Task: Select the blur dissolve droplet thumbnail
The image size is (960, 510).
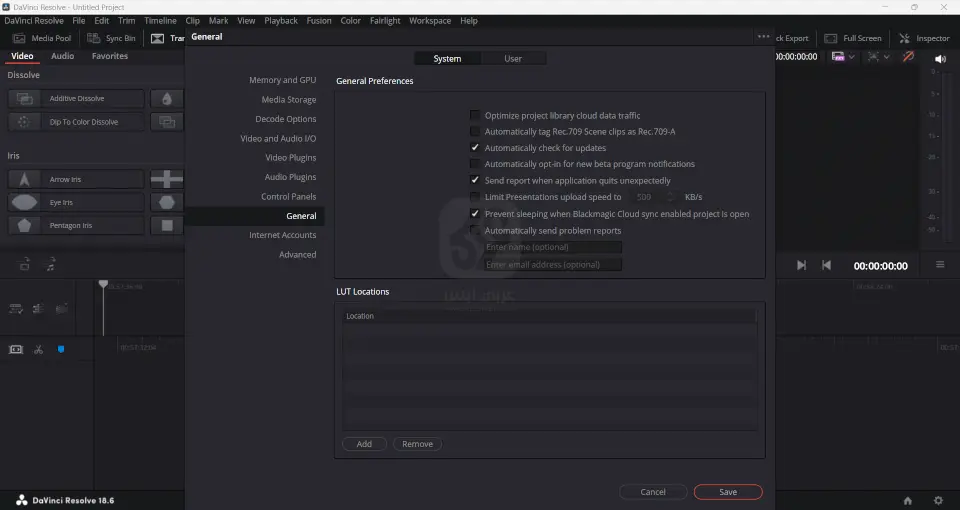Action: (167, 98)
